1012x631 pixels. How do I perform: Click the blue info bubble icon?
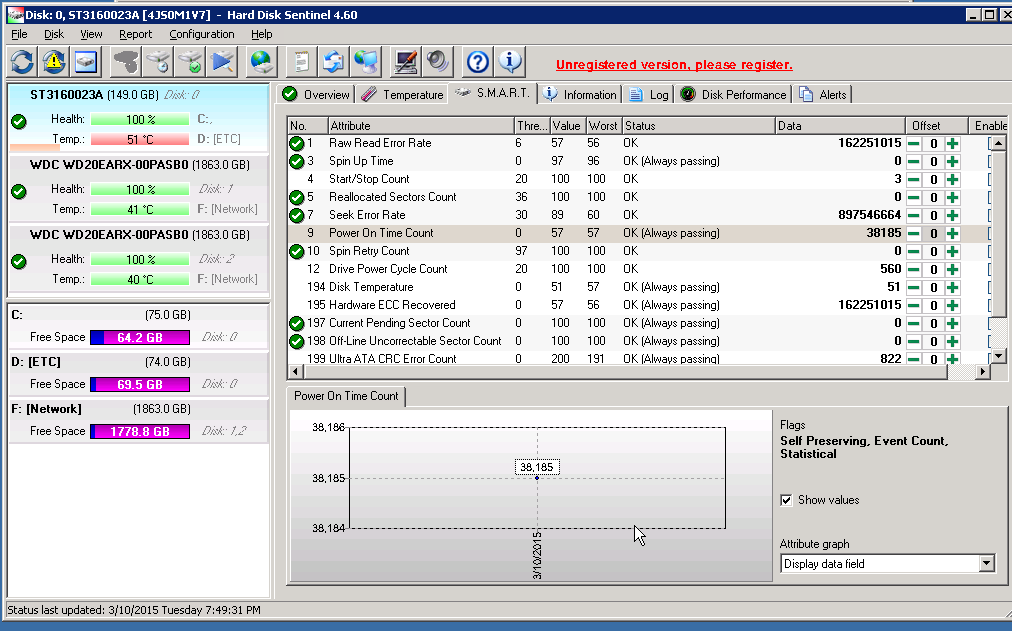tap(510, 63)
